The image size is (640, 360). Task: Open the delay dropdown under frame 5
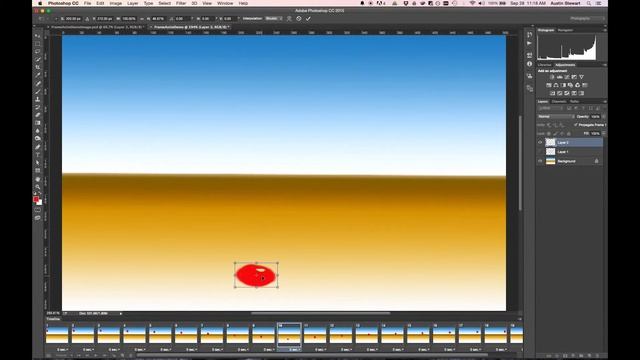point(165,350)
